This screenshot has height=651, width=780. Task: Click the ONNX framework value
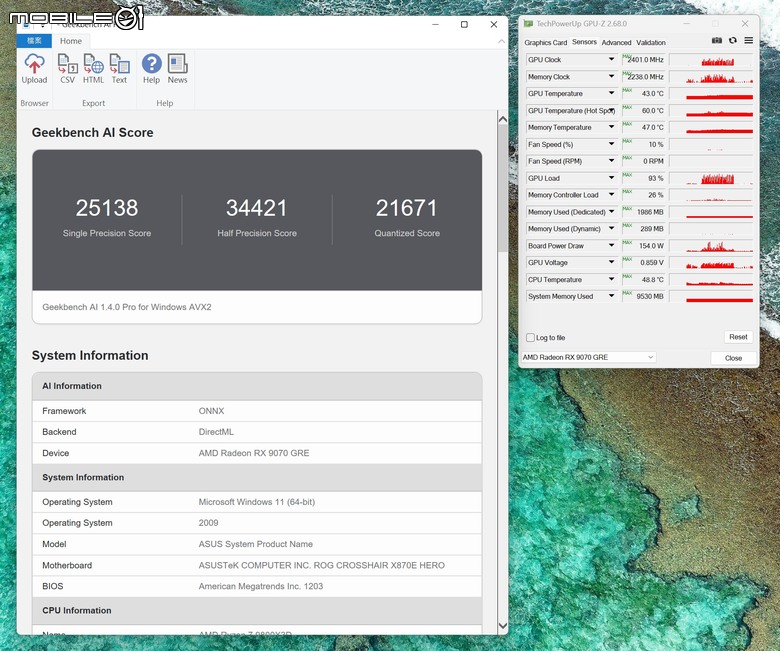tap(211, 411)
